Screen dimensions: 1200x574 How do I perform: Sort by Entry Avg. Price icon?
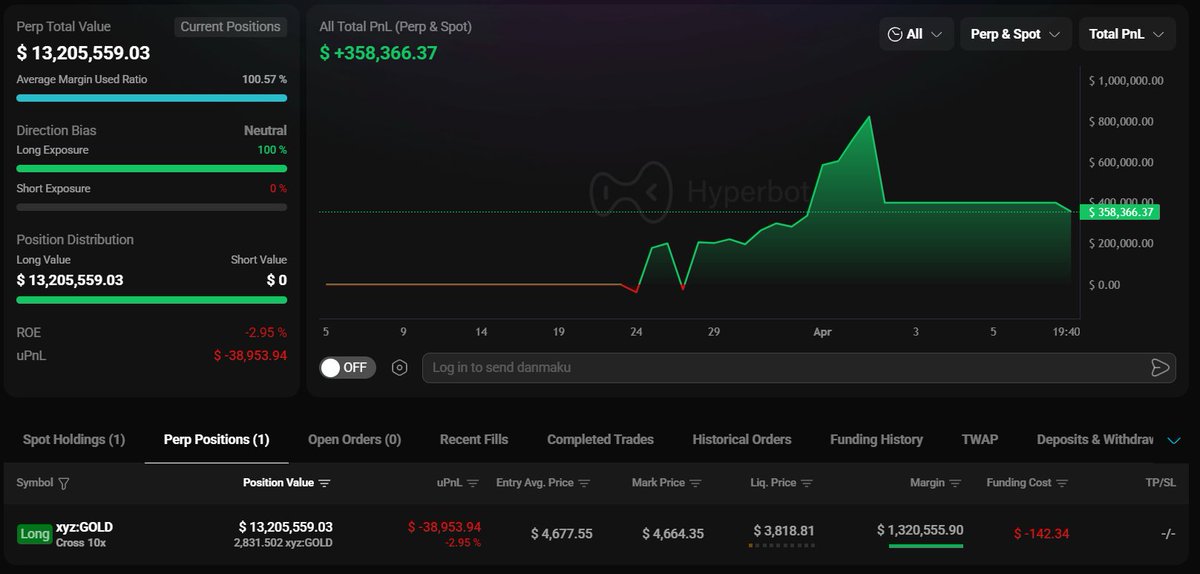(584, 483)
